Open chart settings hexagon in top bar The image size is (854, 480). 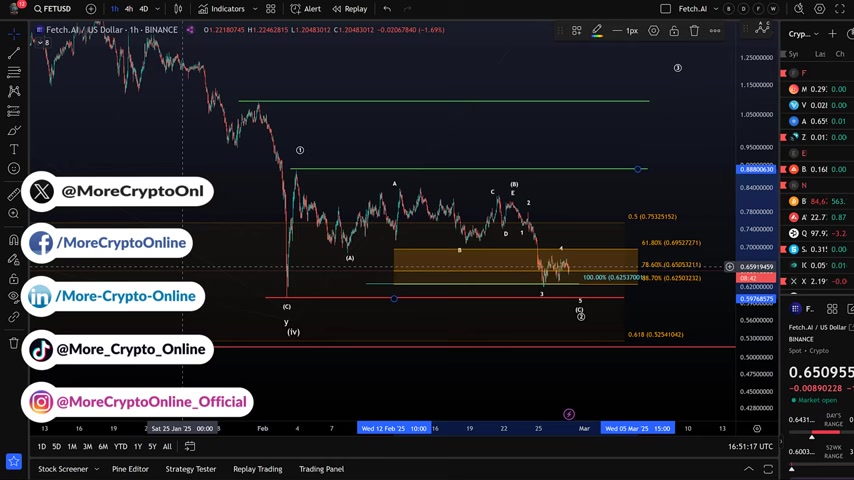pyautogui.click(x=819, y=9)
